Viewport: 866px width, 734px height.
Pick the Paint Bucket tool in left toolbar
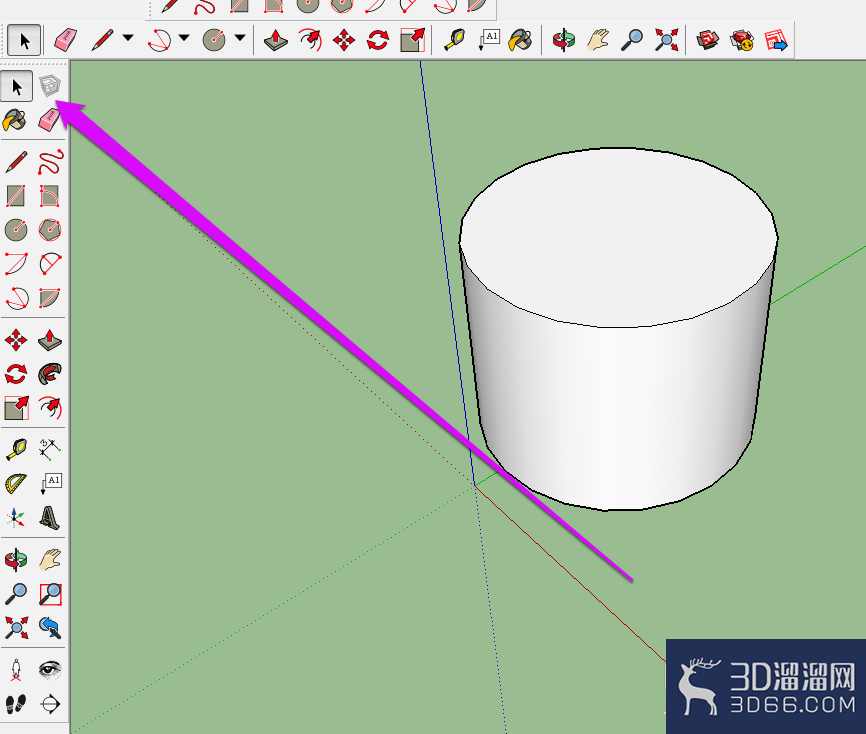tap(15, 119)
